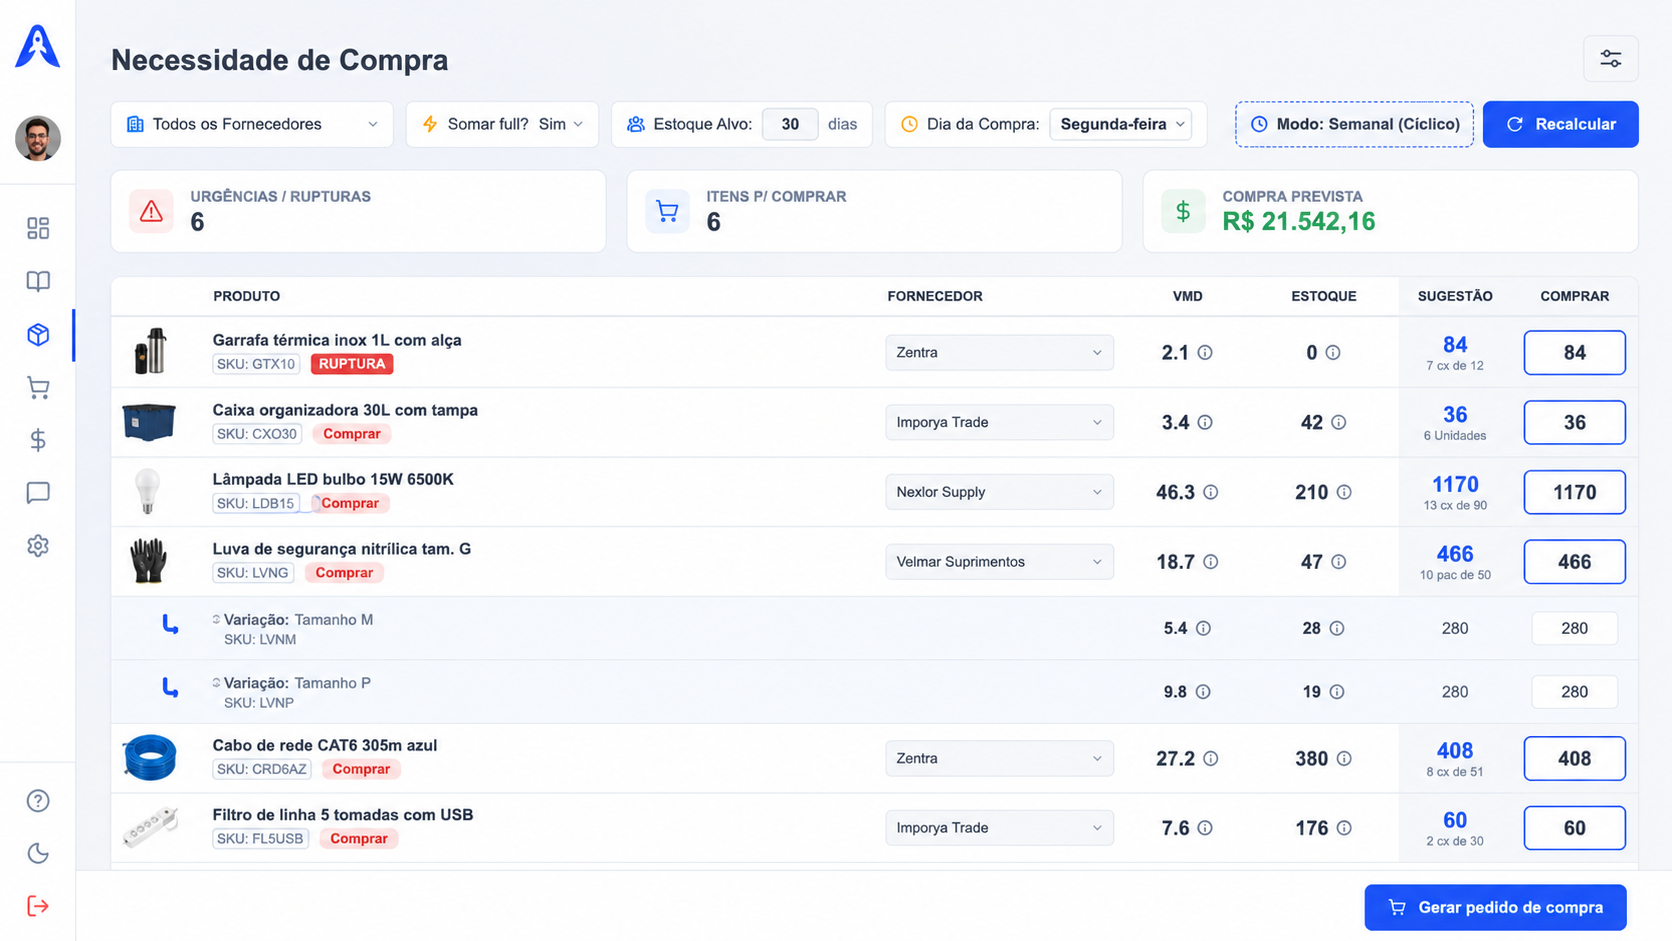Screen dimensions: 1672x941
Task: Click Gerar pedido de compra button
Action: point(1495,908)
